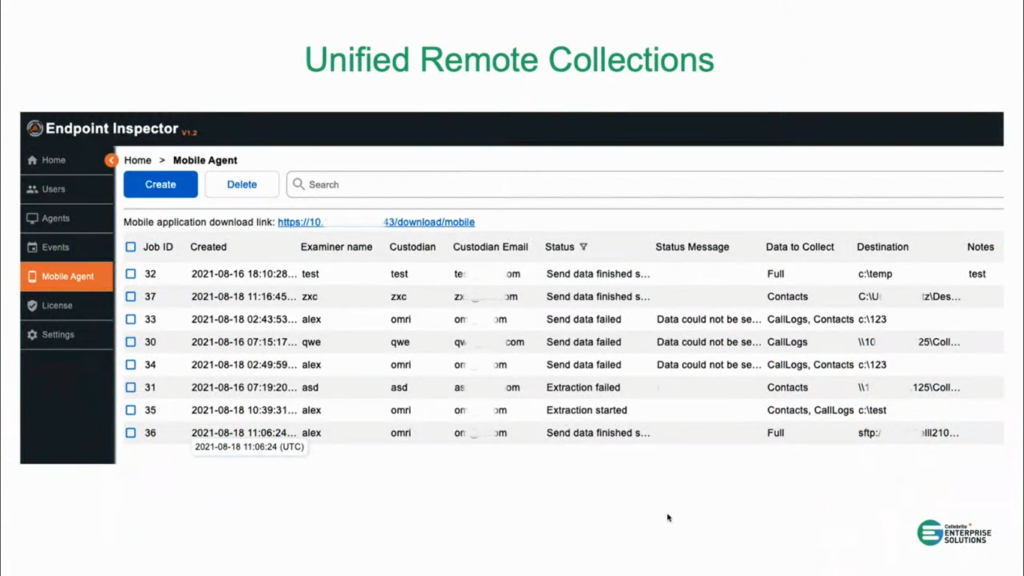1024x576 pixels.
Task: Open Events in the sidebar menu
Action: [67, 248]
